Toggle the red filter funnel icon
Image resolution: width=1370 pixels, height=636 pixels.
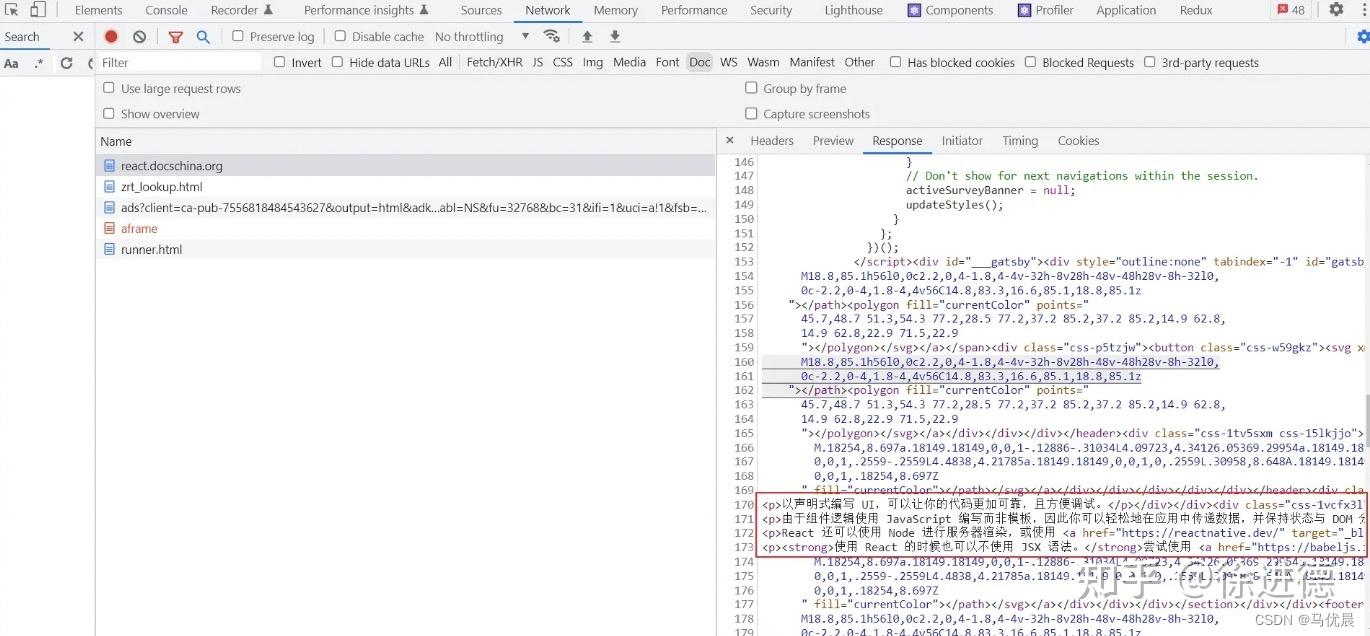[x=175, y=37]
